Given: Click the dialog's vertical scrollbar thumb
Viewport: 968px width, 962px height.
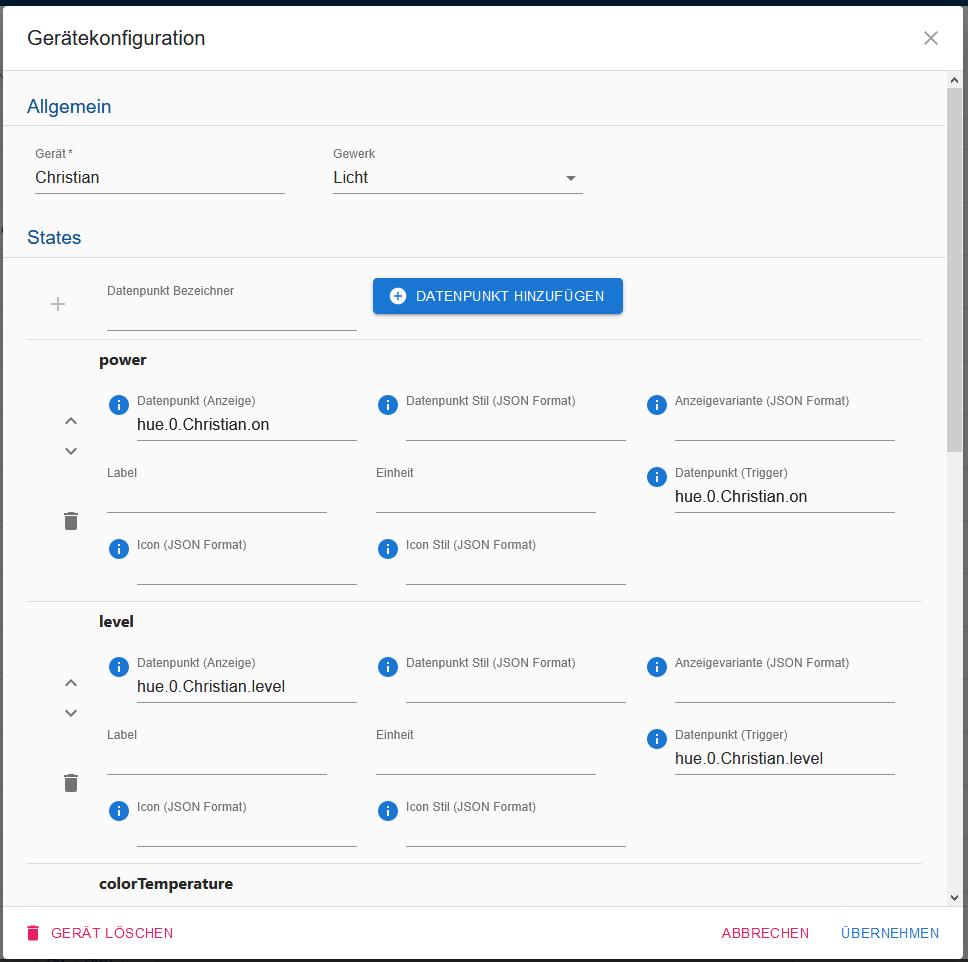Looking at the screenshot, I should coord(954,269).
